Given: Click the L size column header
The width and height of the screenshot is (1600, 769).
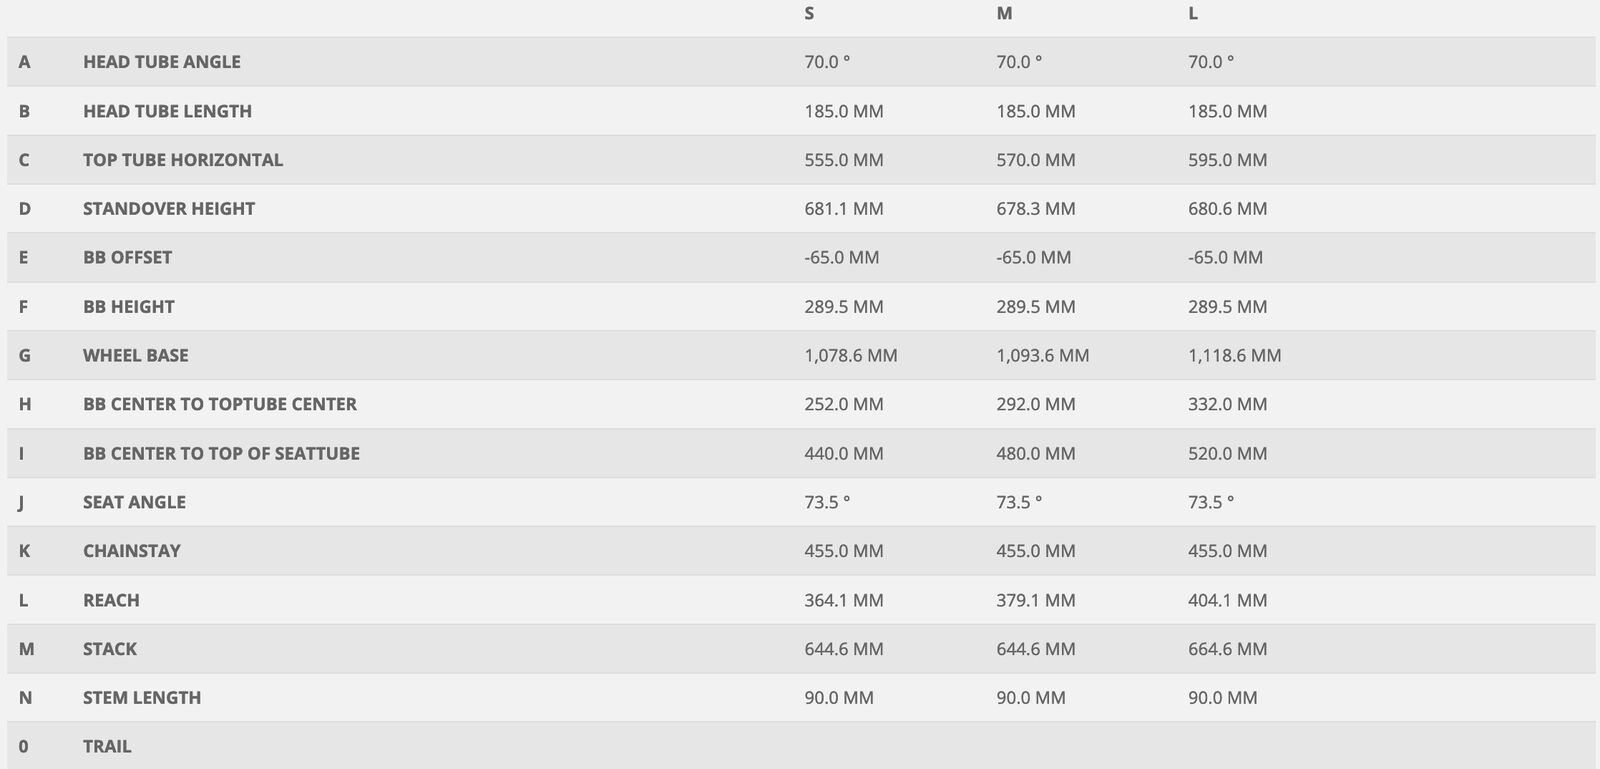Looking at the screenshot, I should coord(1193,14).
